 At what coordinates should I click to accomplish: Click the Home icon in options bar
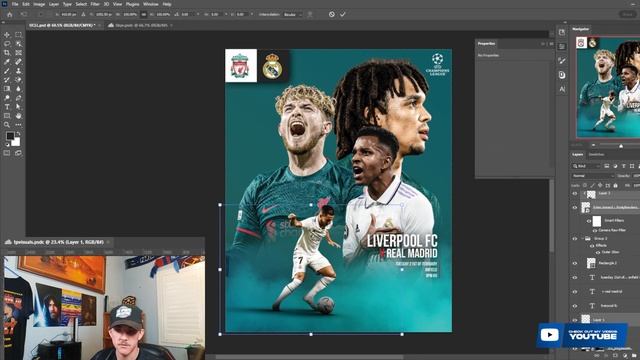click(x=10, y=14)
